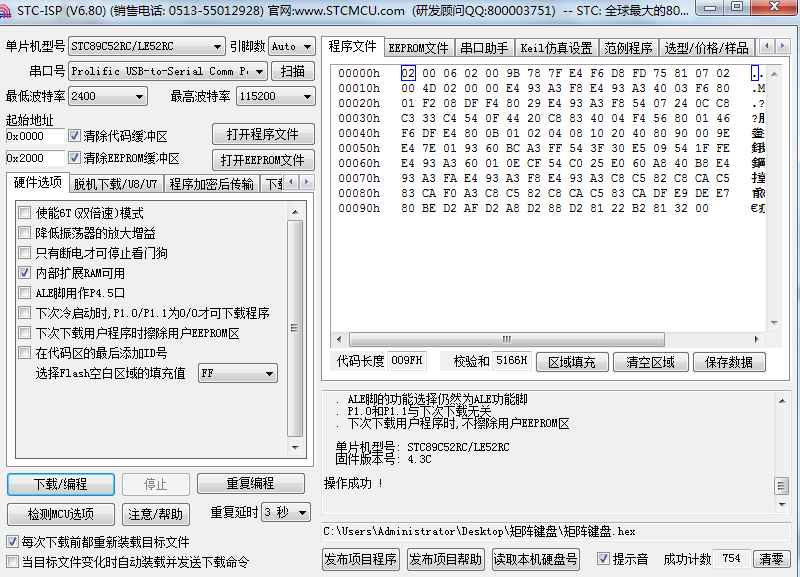The height and width of the screenshot is (577, 800).
Task: Click 注意/帮助 button
Action: tap(156, 514)
